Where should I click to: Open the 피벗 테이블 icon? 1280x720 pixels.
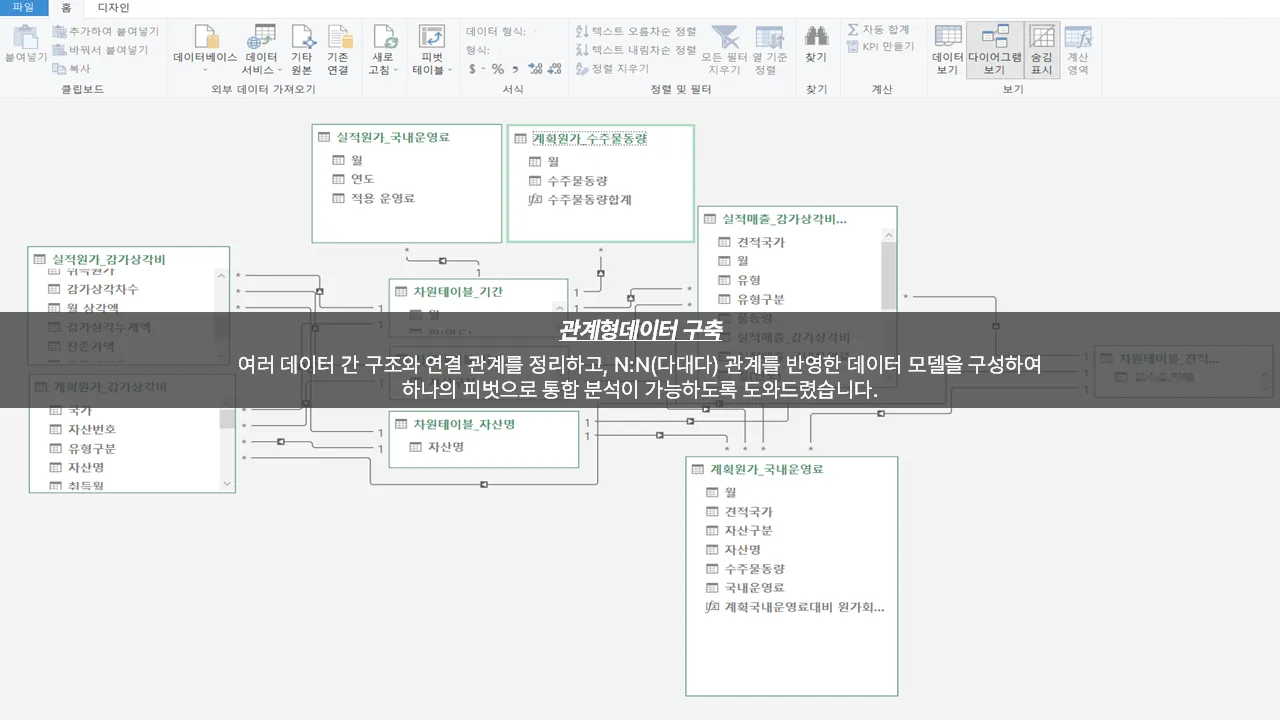click(x=432, y=50)
